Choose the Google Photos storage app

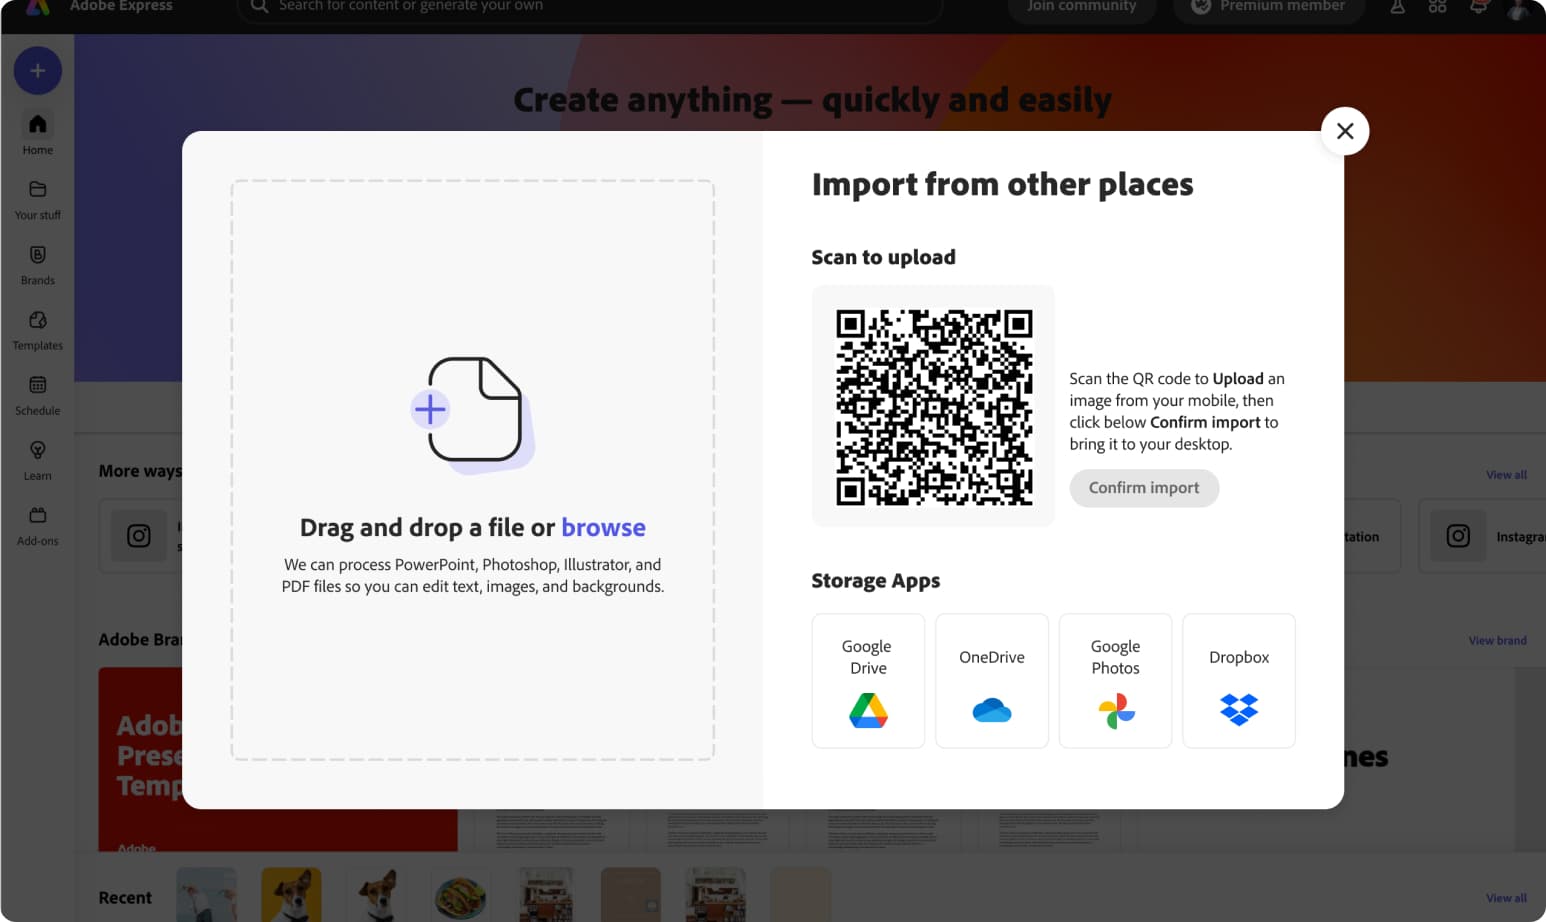click(x=1115, y=681)
